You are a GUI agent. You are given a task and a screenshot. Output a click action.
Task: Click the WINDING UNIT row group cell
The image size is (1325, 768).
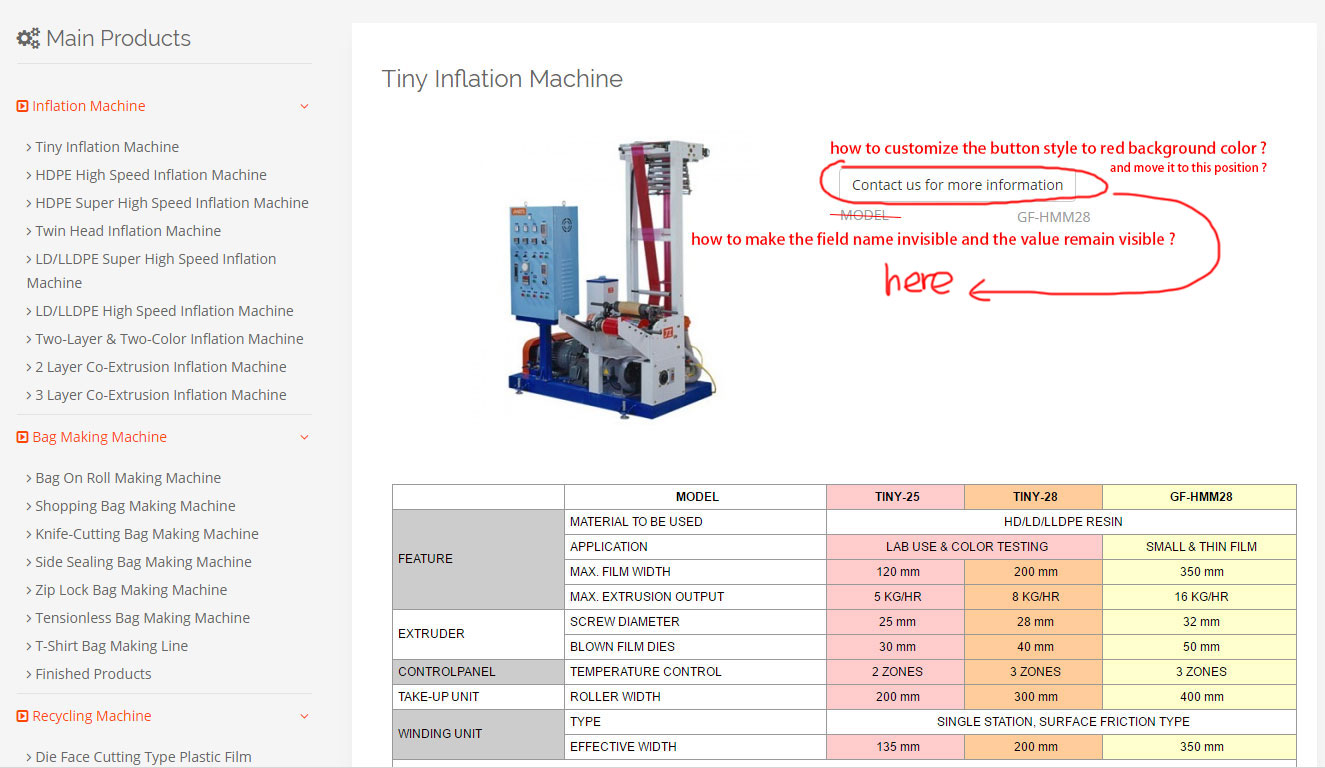pos(479,734)
